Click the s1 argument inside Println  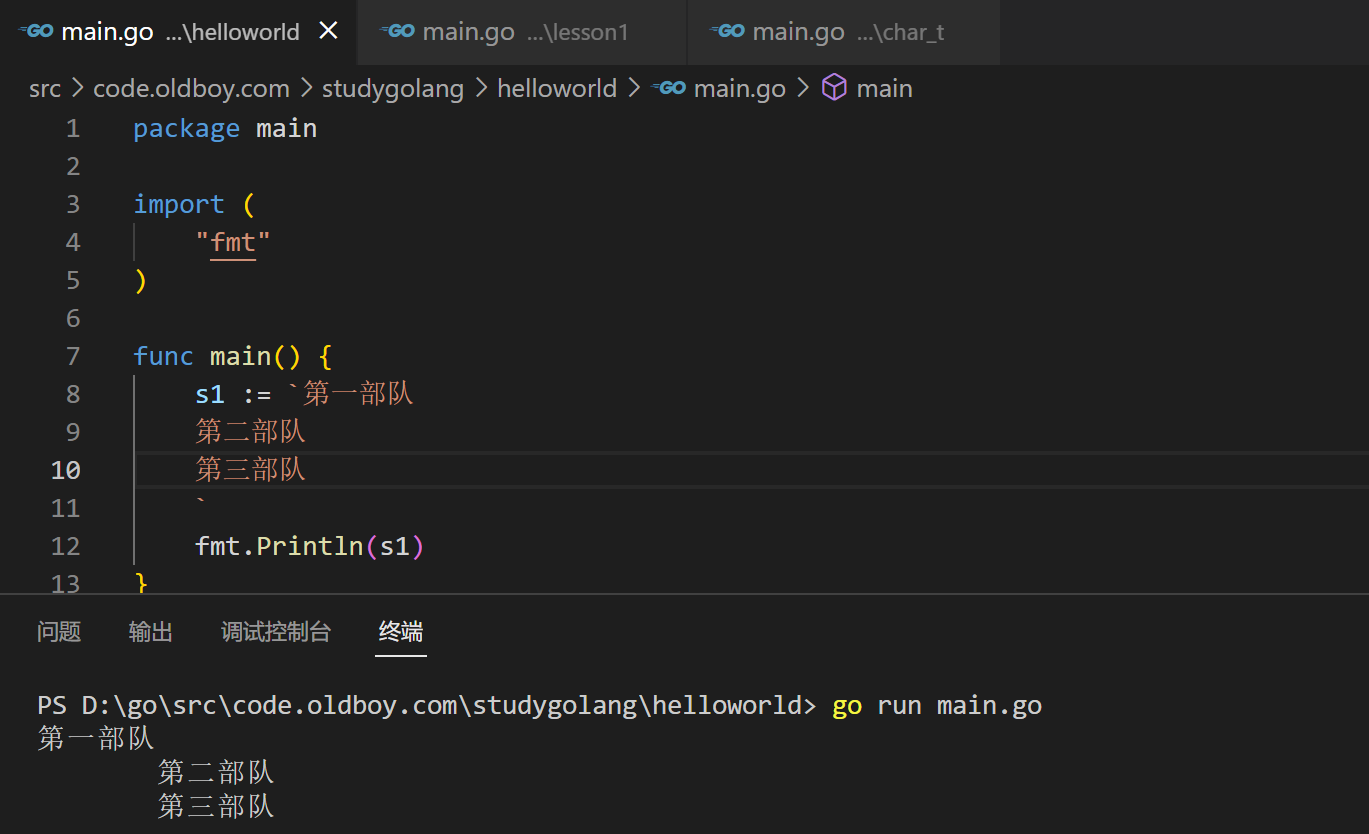pos(395,546)
